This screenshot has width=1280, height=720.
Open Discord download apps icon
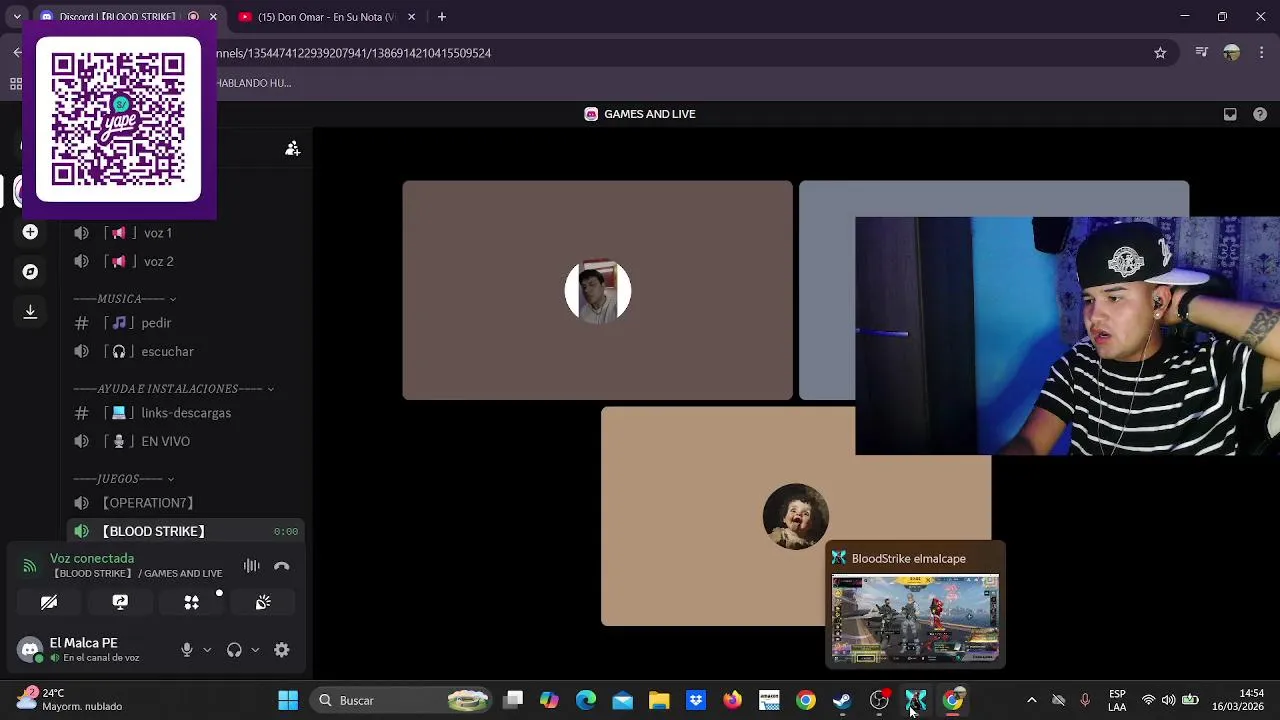pos(30,312)
